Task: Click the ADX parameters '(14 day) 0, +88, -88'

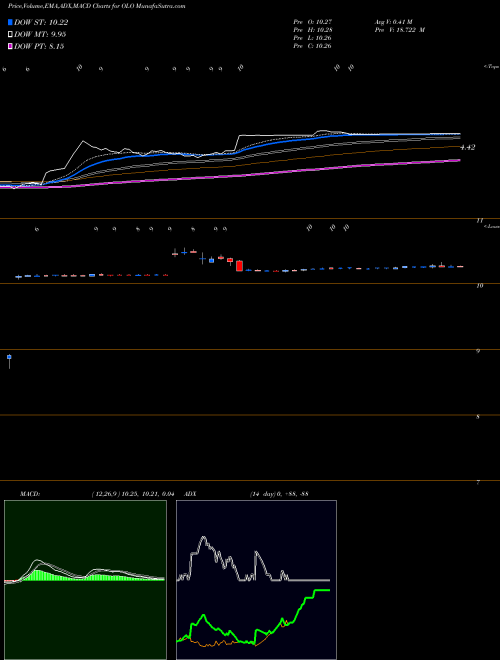Action: 279,494
